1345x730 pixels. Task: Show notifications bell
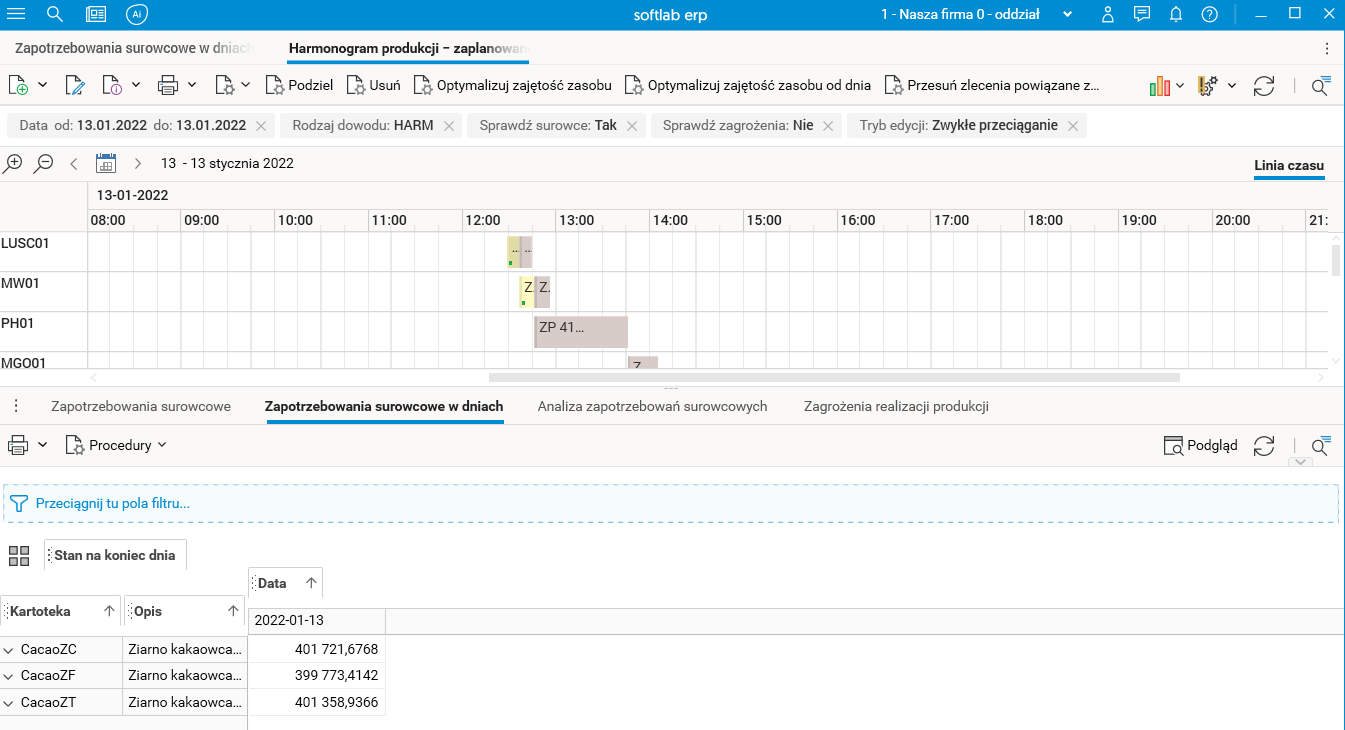point(1176,14)
